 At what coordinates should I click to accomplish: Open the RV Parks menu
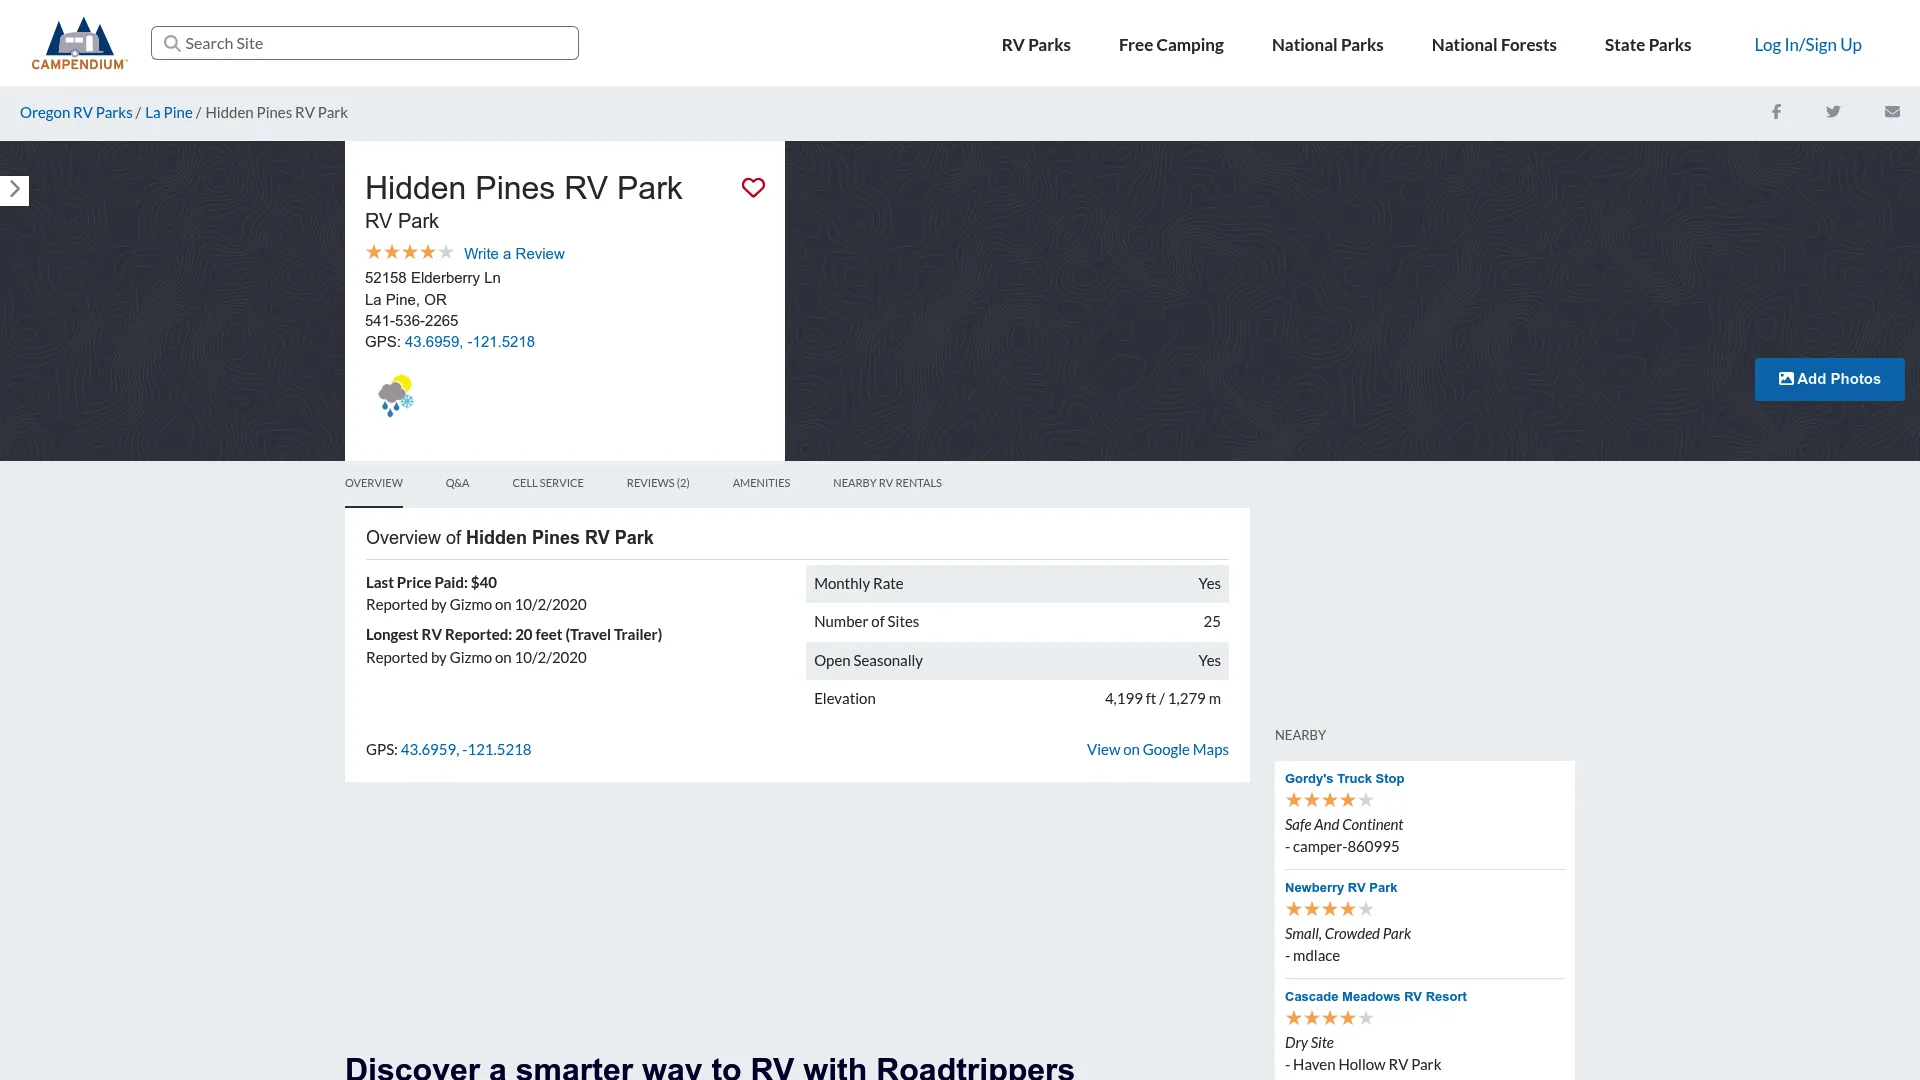point(1036,45)
